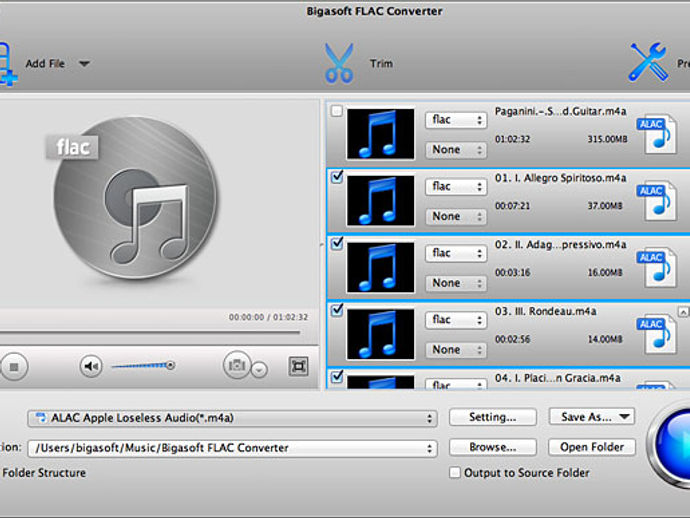Click the Browse... button
690x518 pixels.
pyautogui.click(x=492, y=447)
